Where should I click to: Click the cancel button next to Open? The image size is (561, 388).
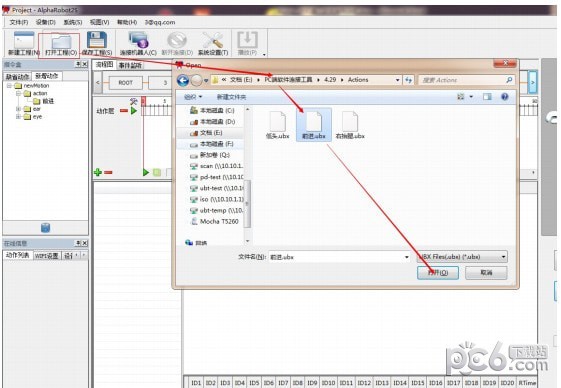[x=486, y=273]
